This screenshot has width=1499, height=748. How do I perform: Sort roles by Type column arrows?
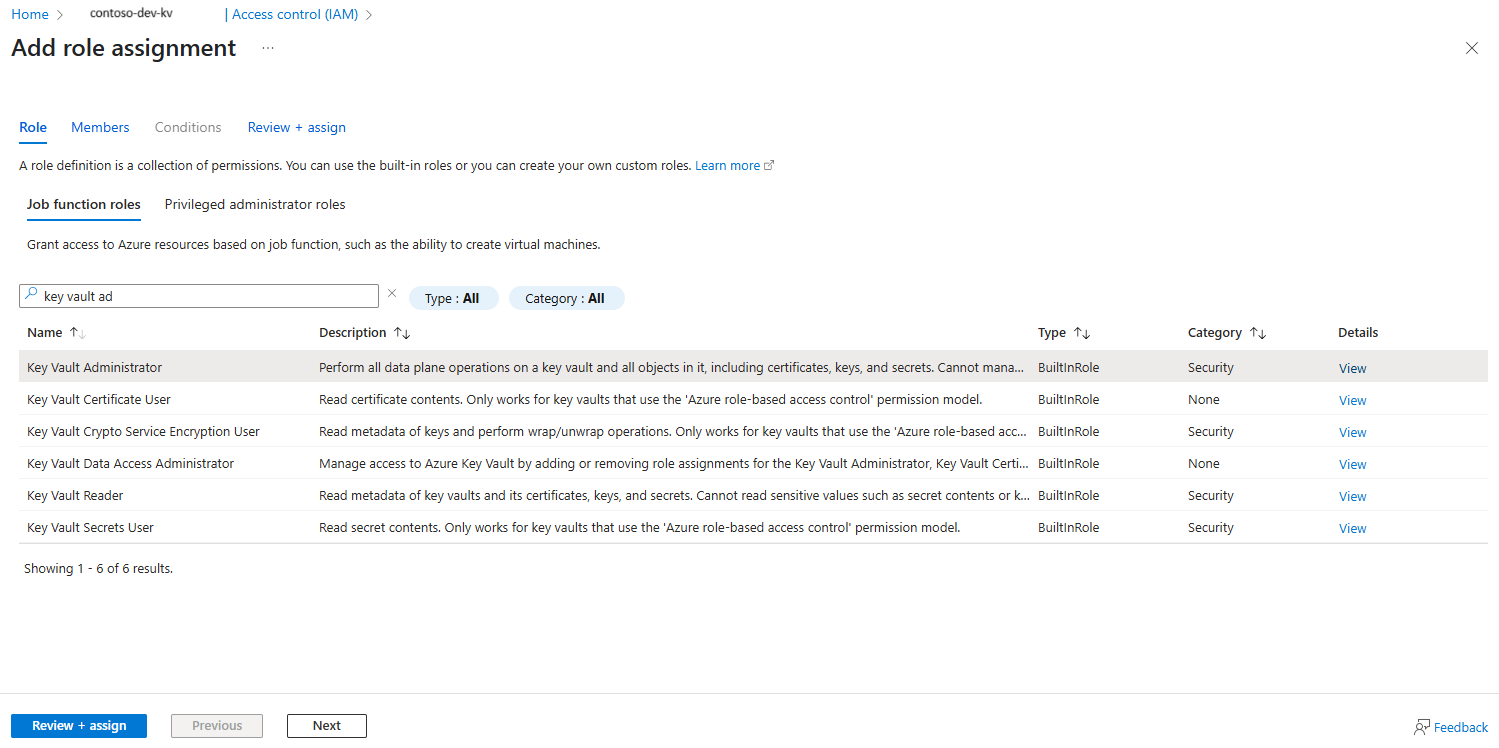point(1082,333)
